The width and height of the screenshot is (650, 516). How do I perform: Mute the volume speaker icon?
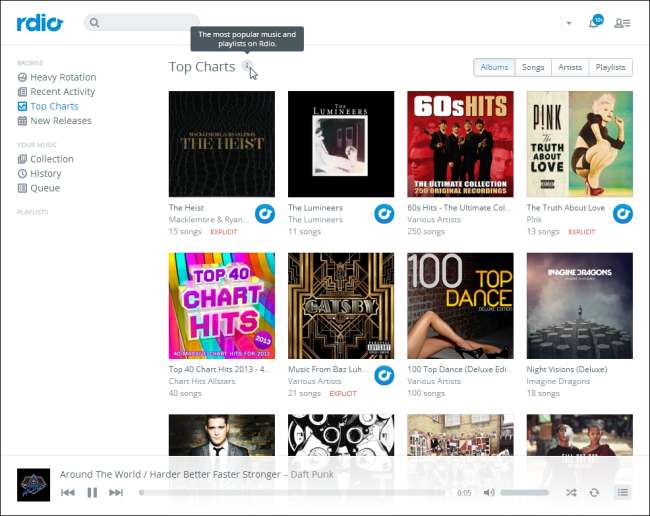489,492
